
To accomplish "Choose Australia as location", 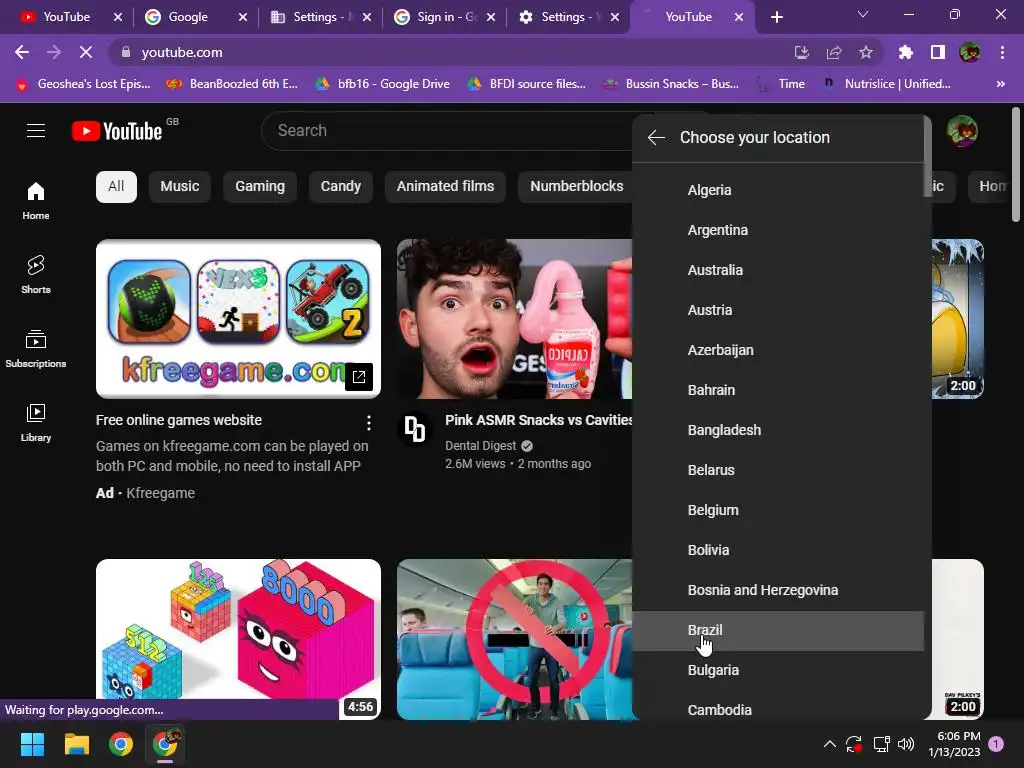I will [x=778, y=270].
